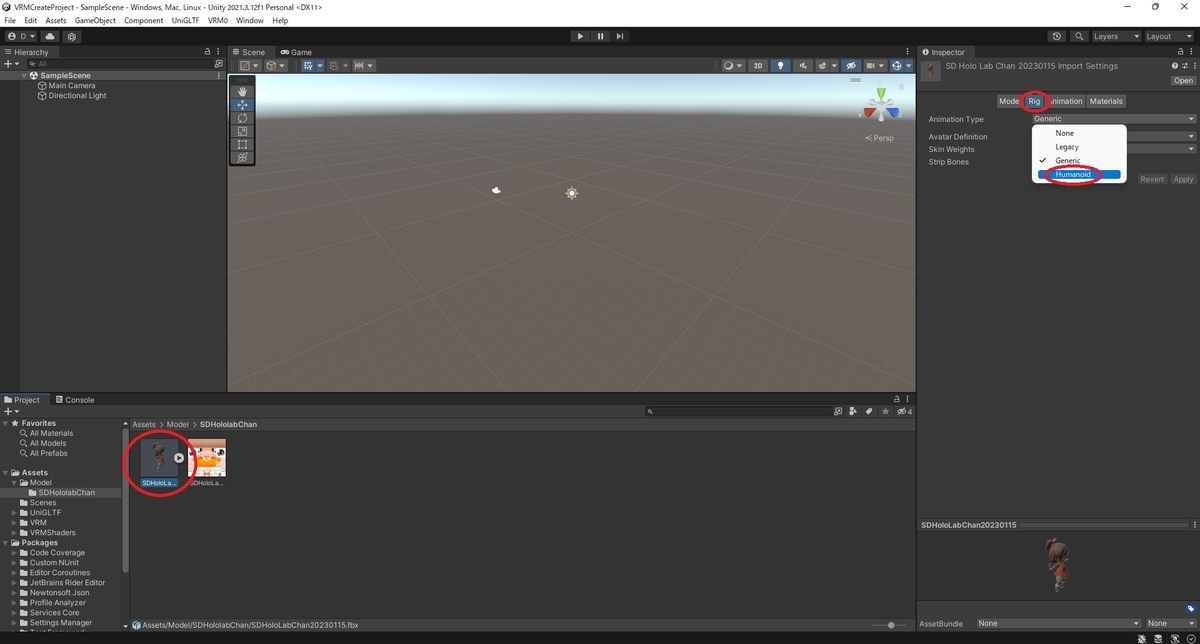Open Animation Type dropdown field
The height and width of the screenshot is (644, 1200).
tap(1114, 119)
